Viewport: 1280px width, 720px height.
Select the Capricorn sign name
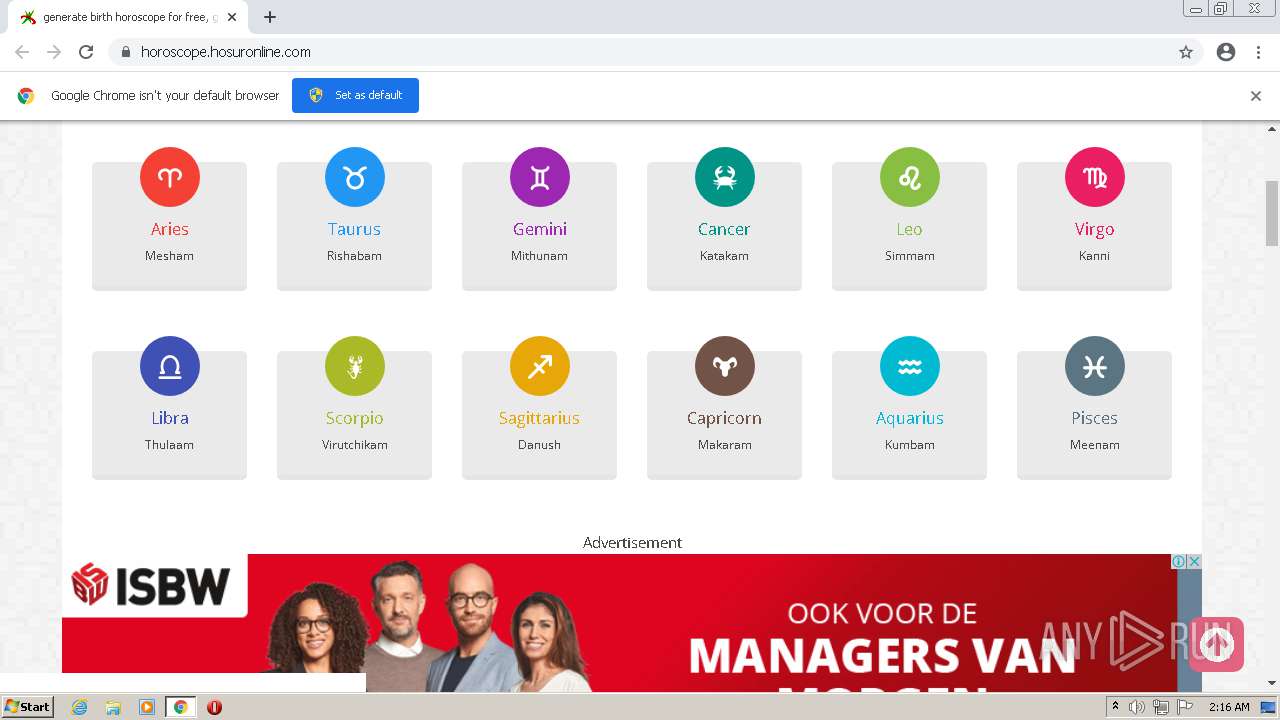pyautogui.click(x=724, y=418)
